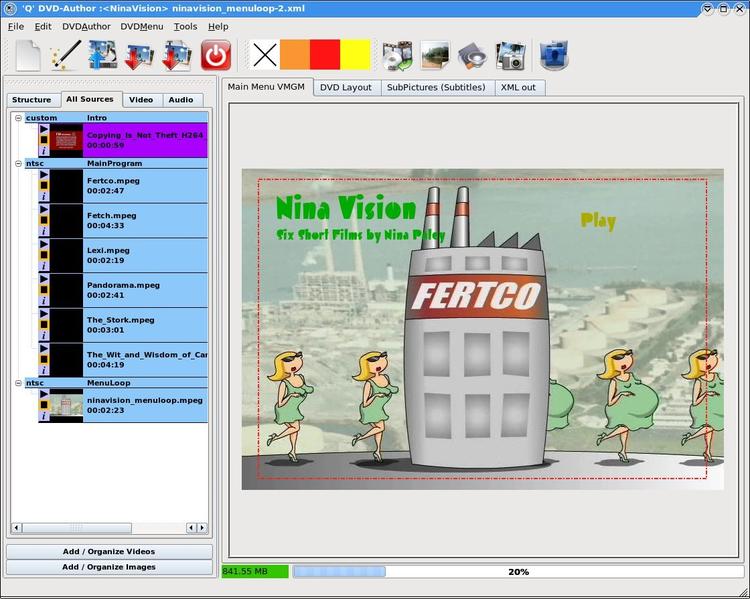Play The_Wit_and_Wisdom clip
The image size is (750, 599).
(x=44, y=349)
